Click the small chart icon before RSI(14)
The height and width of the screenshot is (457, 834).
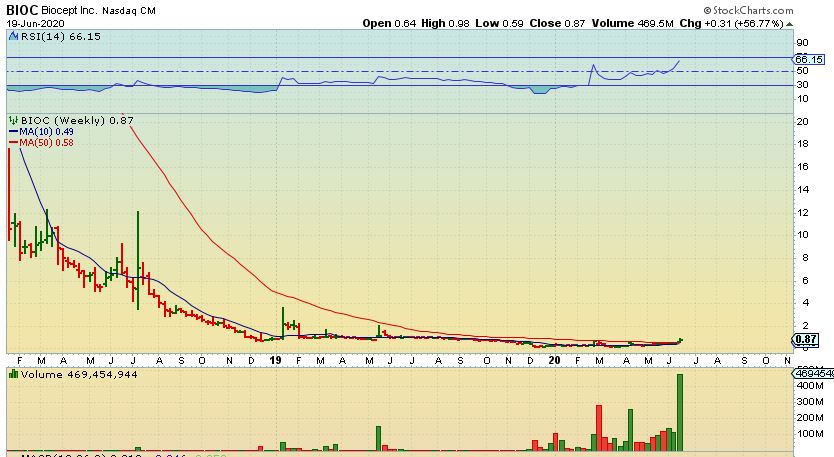point(13,36)
